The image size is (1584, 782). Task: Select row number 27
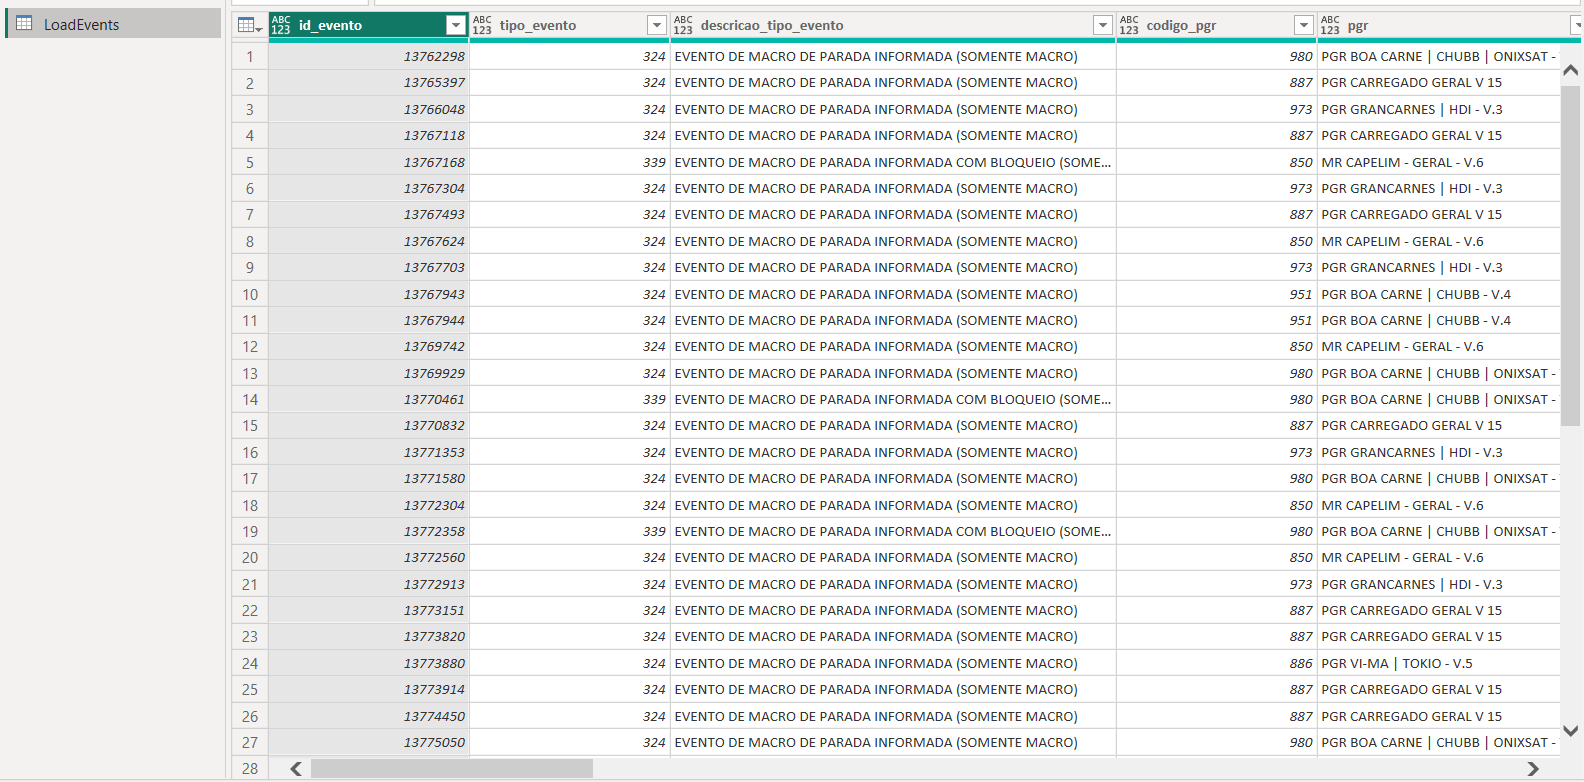pos(250,742)
